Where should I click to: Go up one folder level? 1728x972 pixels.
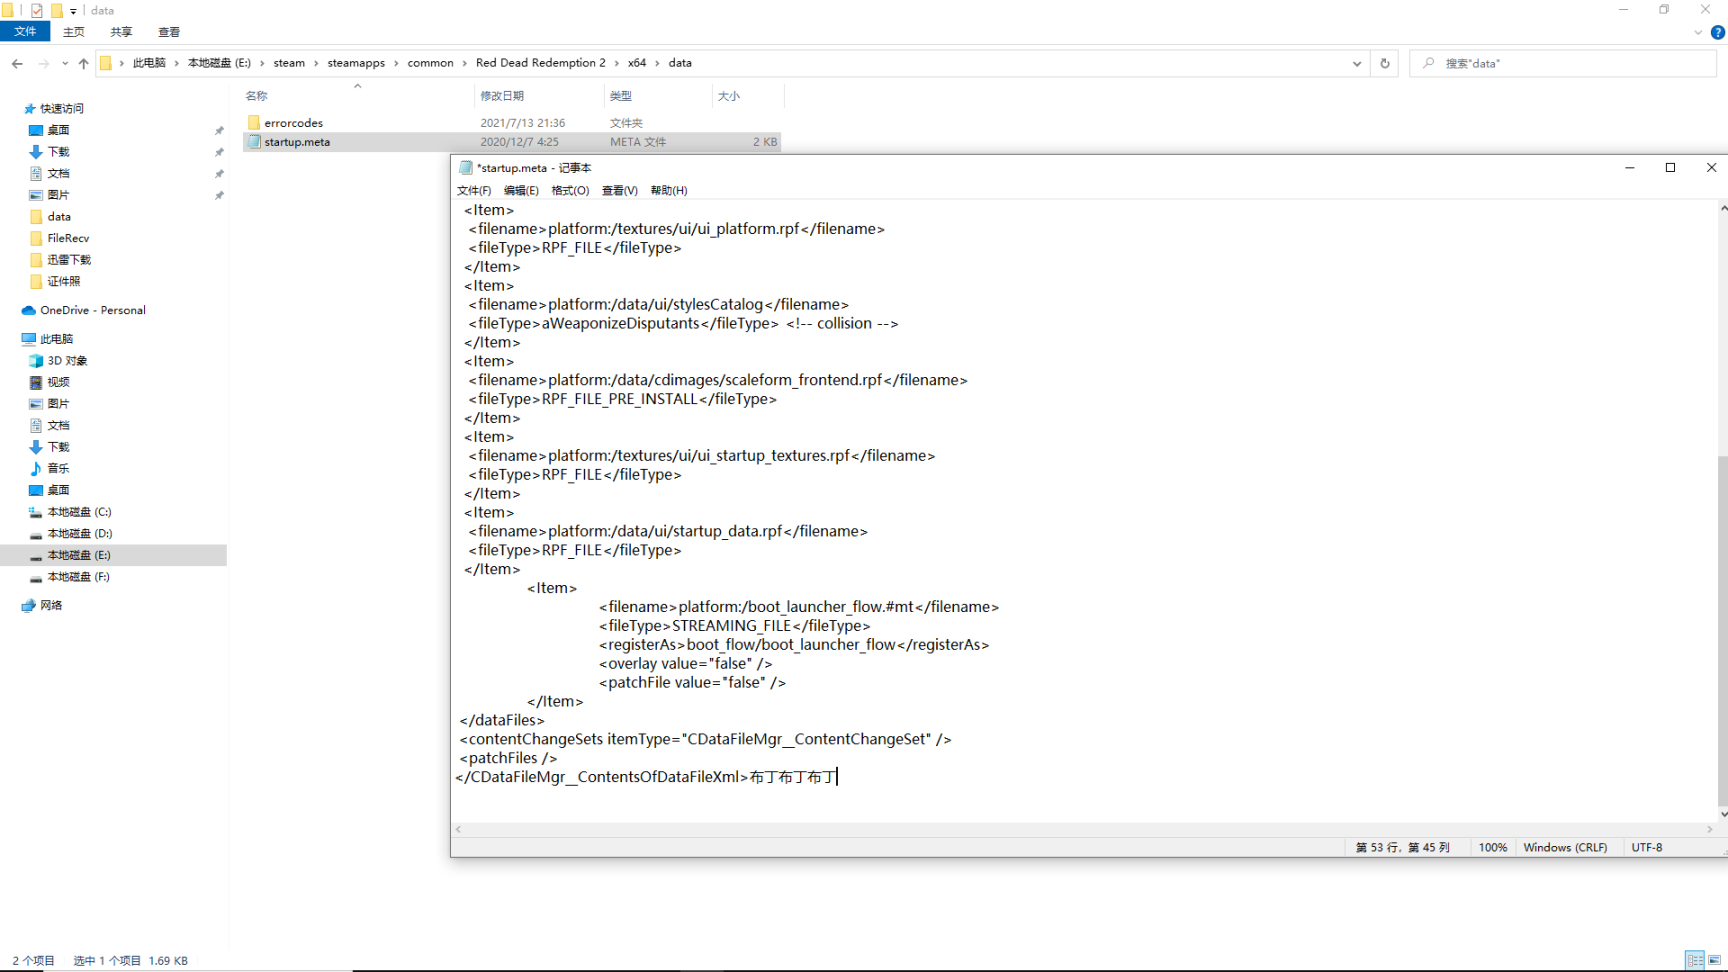click(83, 63)
